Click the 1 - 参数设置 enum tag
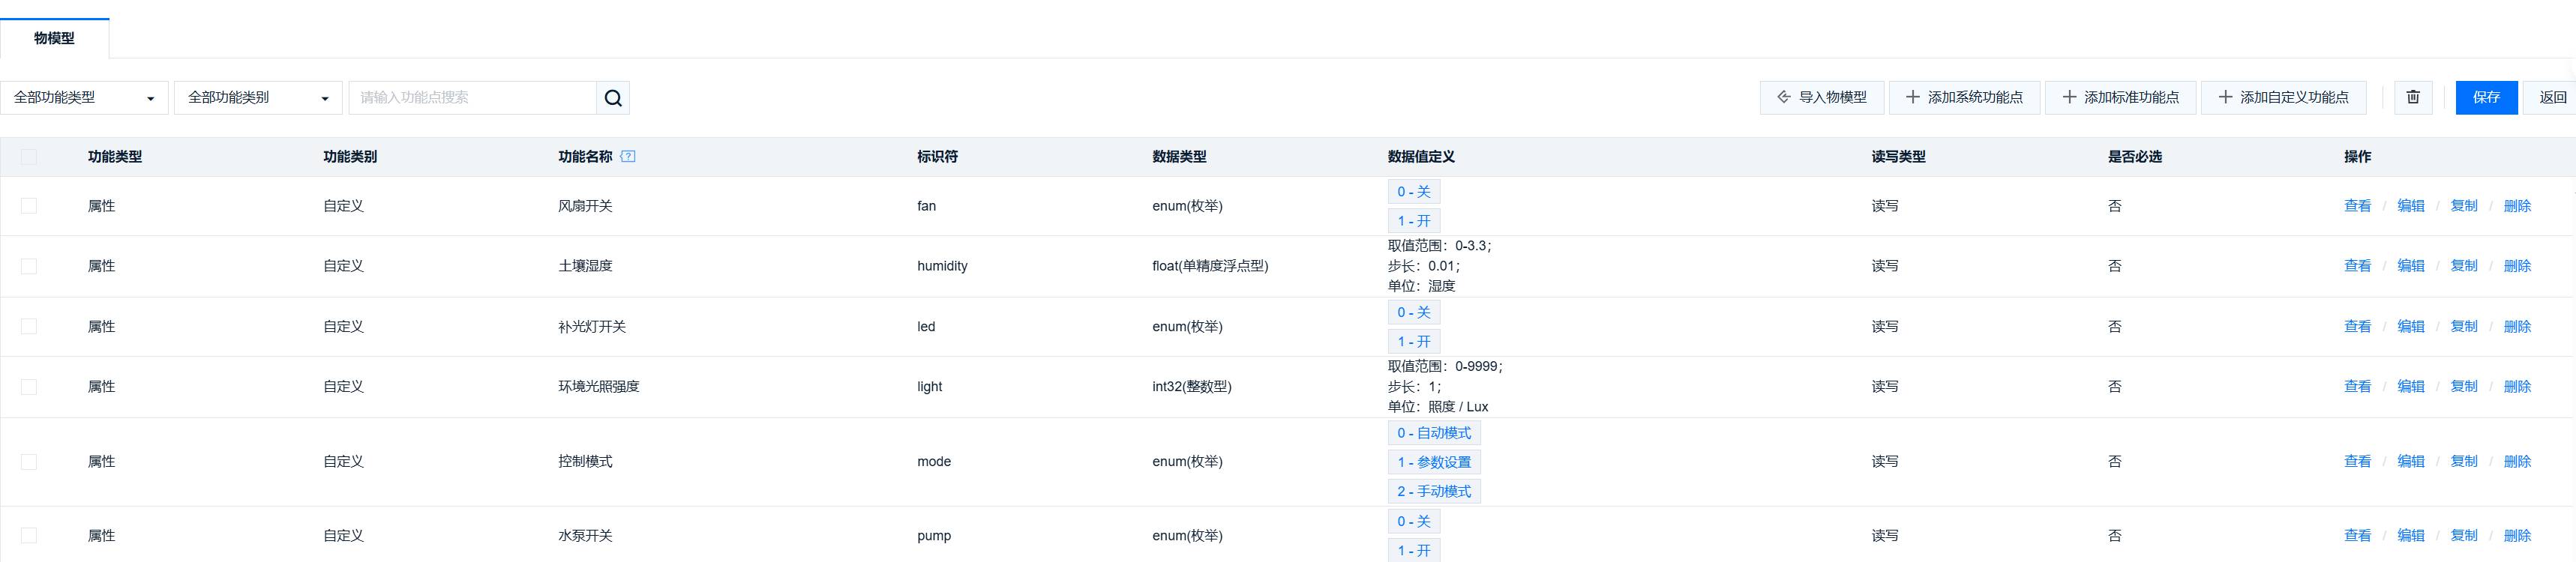 coord(1434,462)
